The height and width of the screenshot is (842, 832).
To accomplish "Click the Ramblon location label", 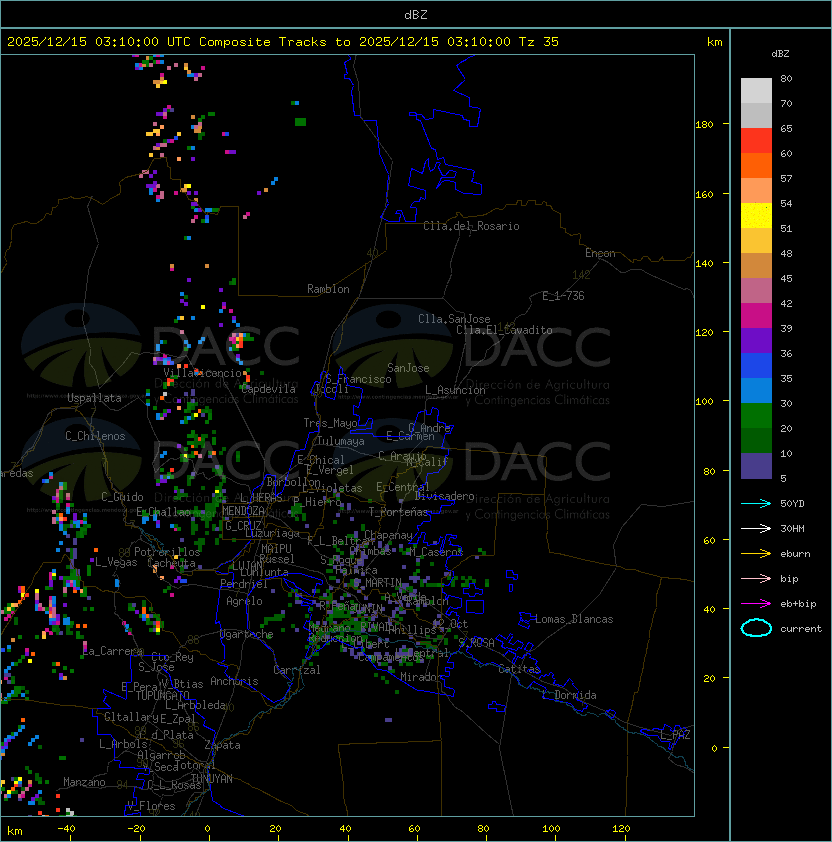I will 328,289.
